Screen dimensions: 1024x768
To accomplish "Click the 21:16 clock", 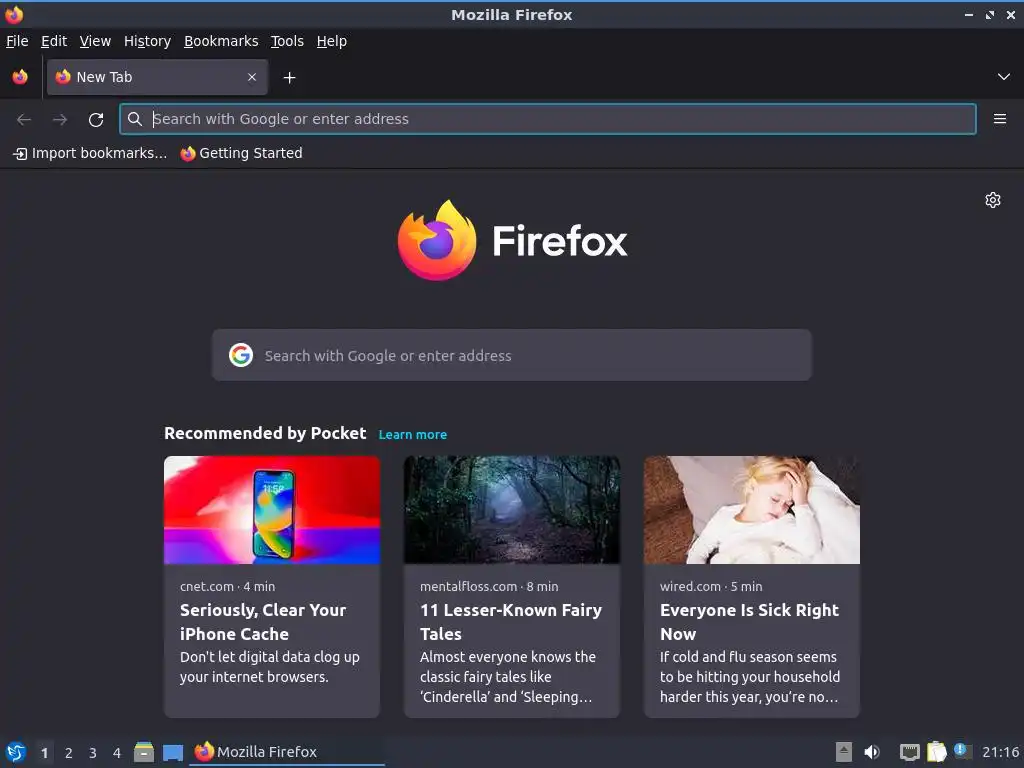I will [1000, 752].
